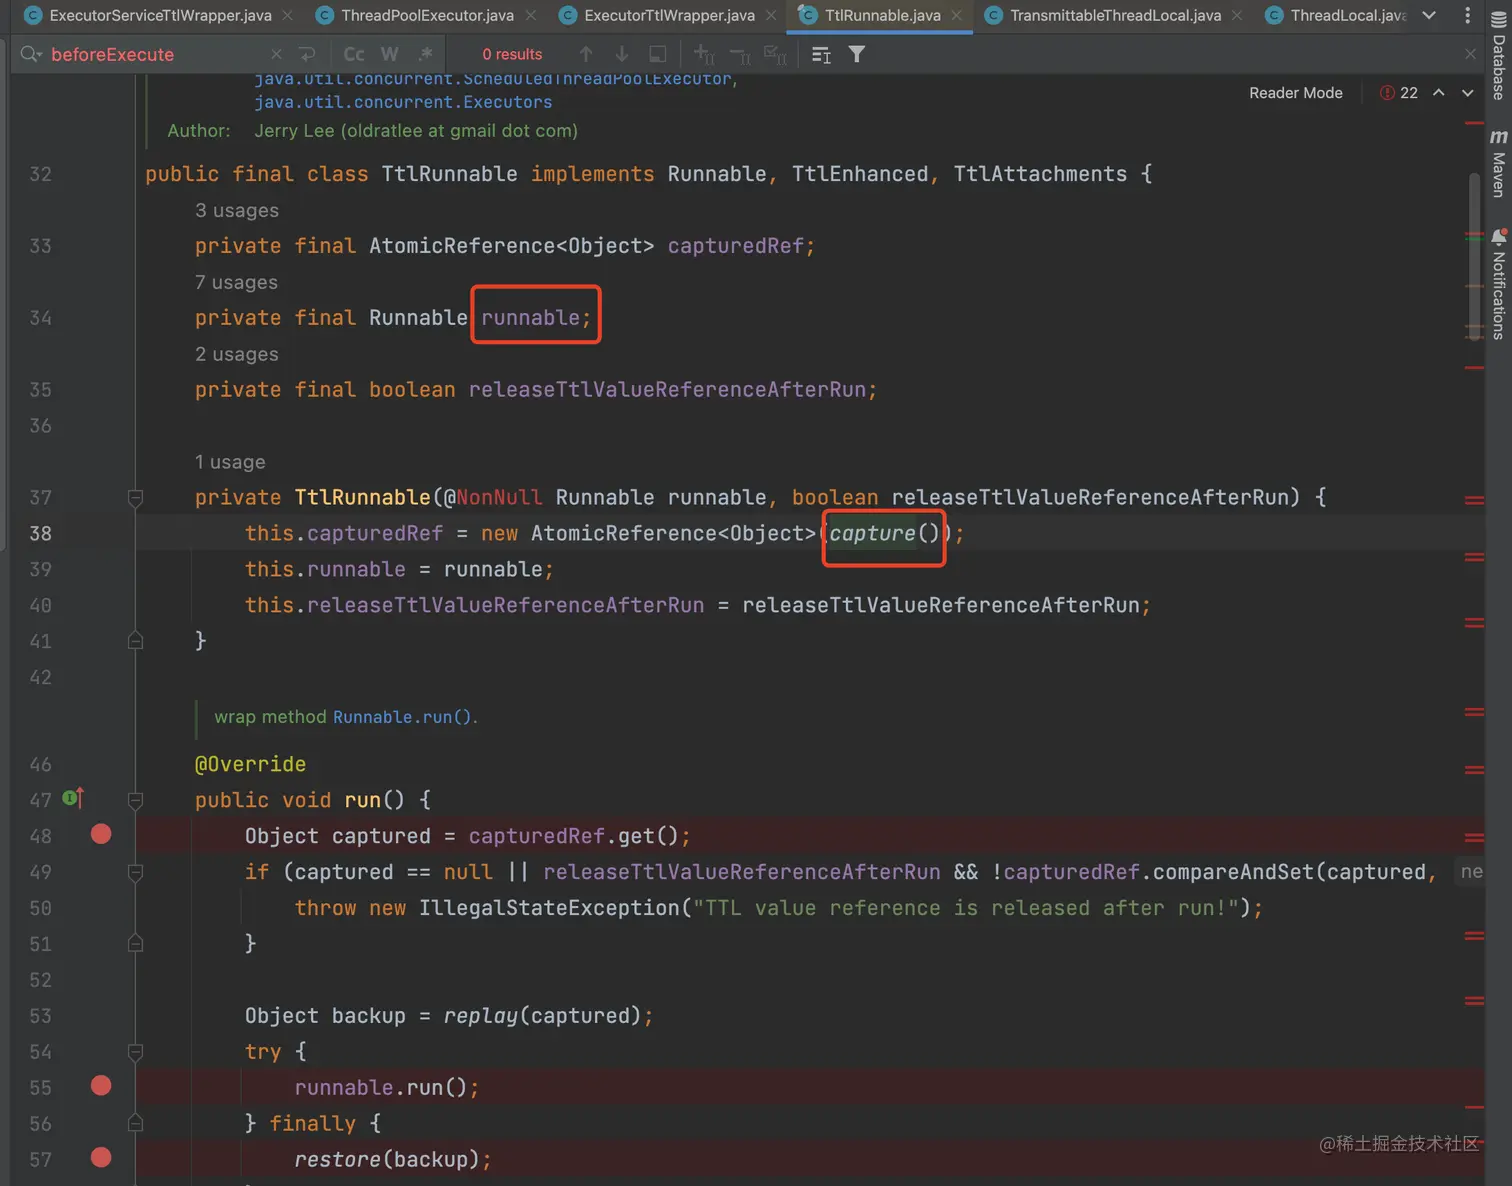This screenshot has height=1186, width=1512.
Task: Show hidden editor tabs dropdown
Action: [1429, 15]
